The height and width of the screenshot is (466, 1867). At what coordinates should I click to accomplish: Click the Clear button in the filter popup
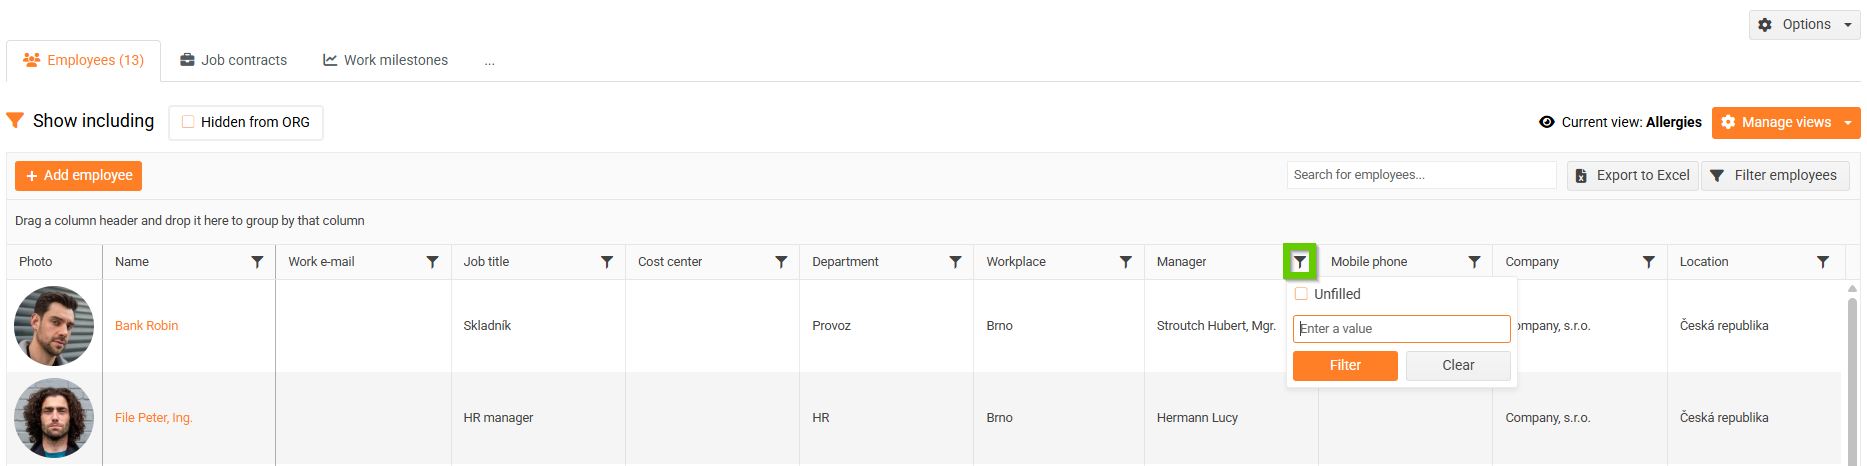[1457, 366]
